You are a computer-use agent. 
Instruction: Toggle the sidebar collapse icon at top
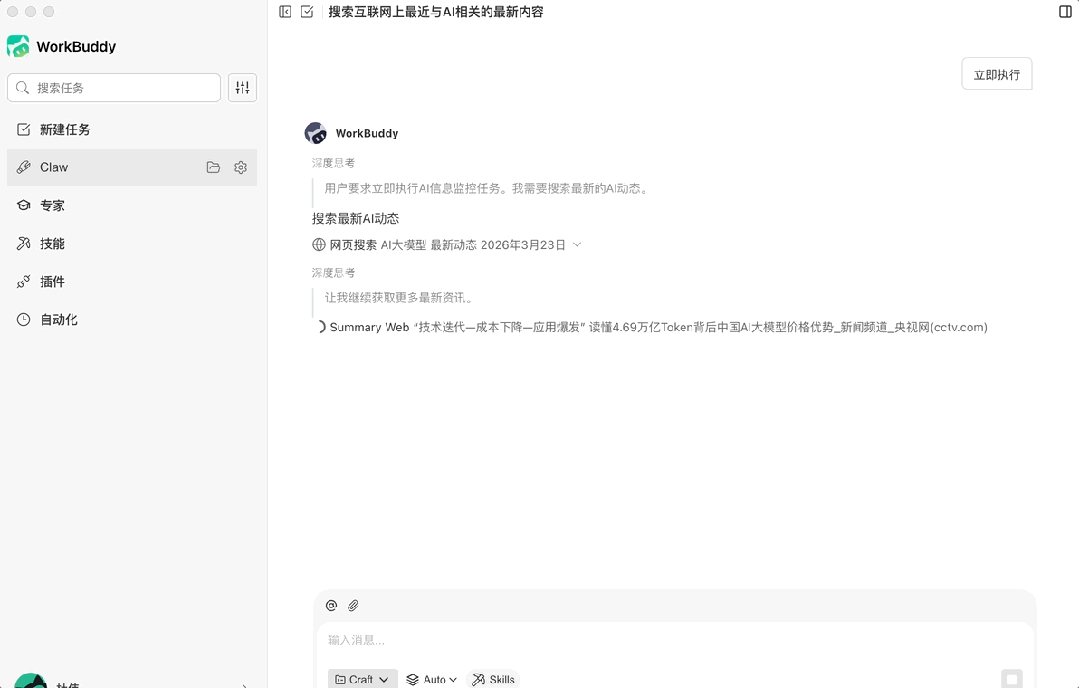(285, 12)
